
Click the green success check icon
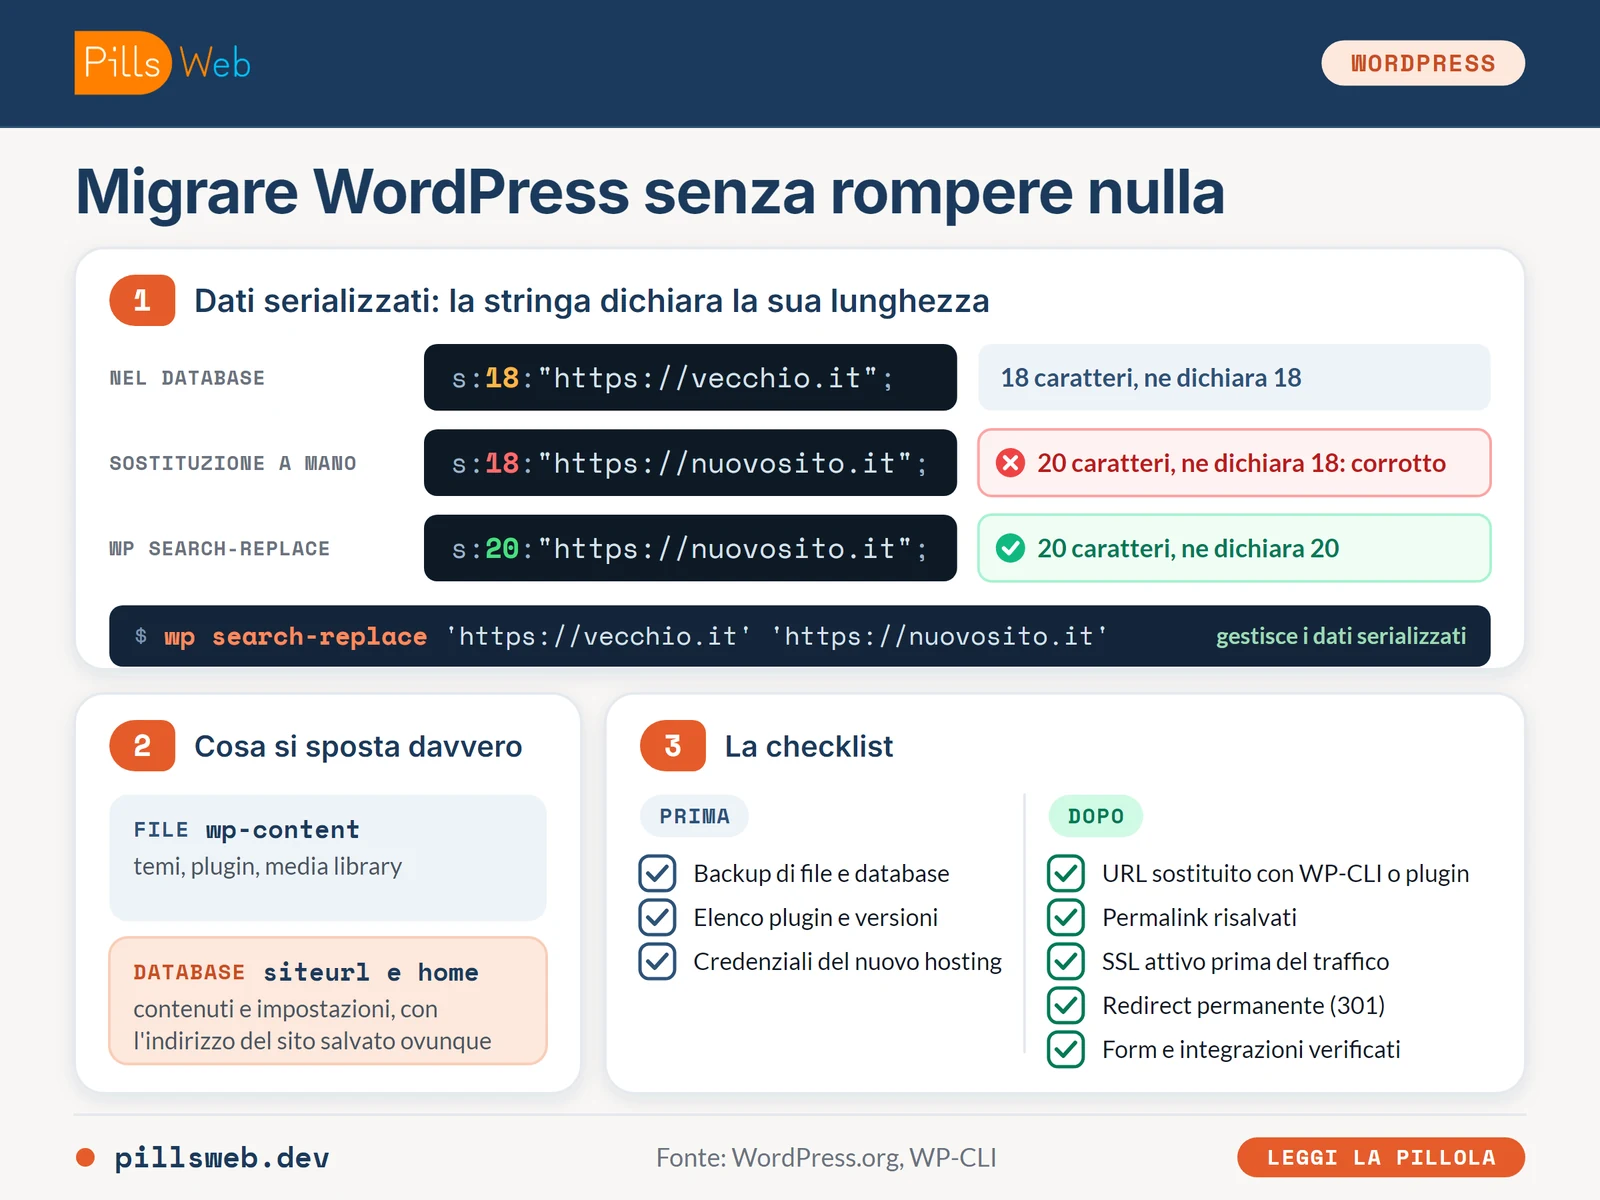tap(1011, 548)
